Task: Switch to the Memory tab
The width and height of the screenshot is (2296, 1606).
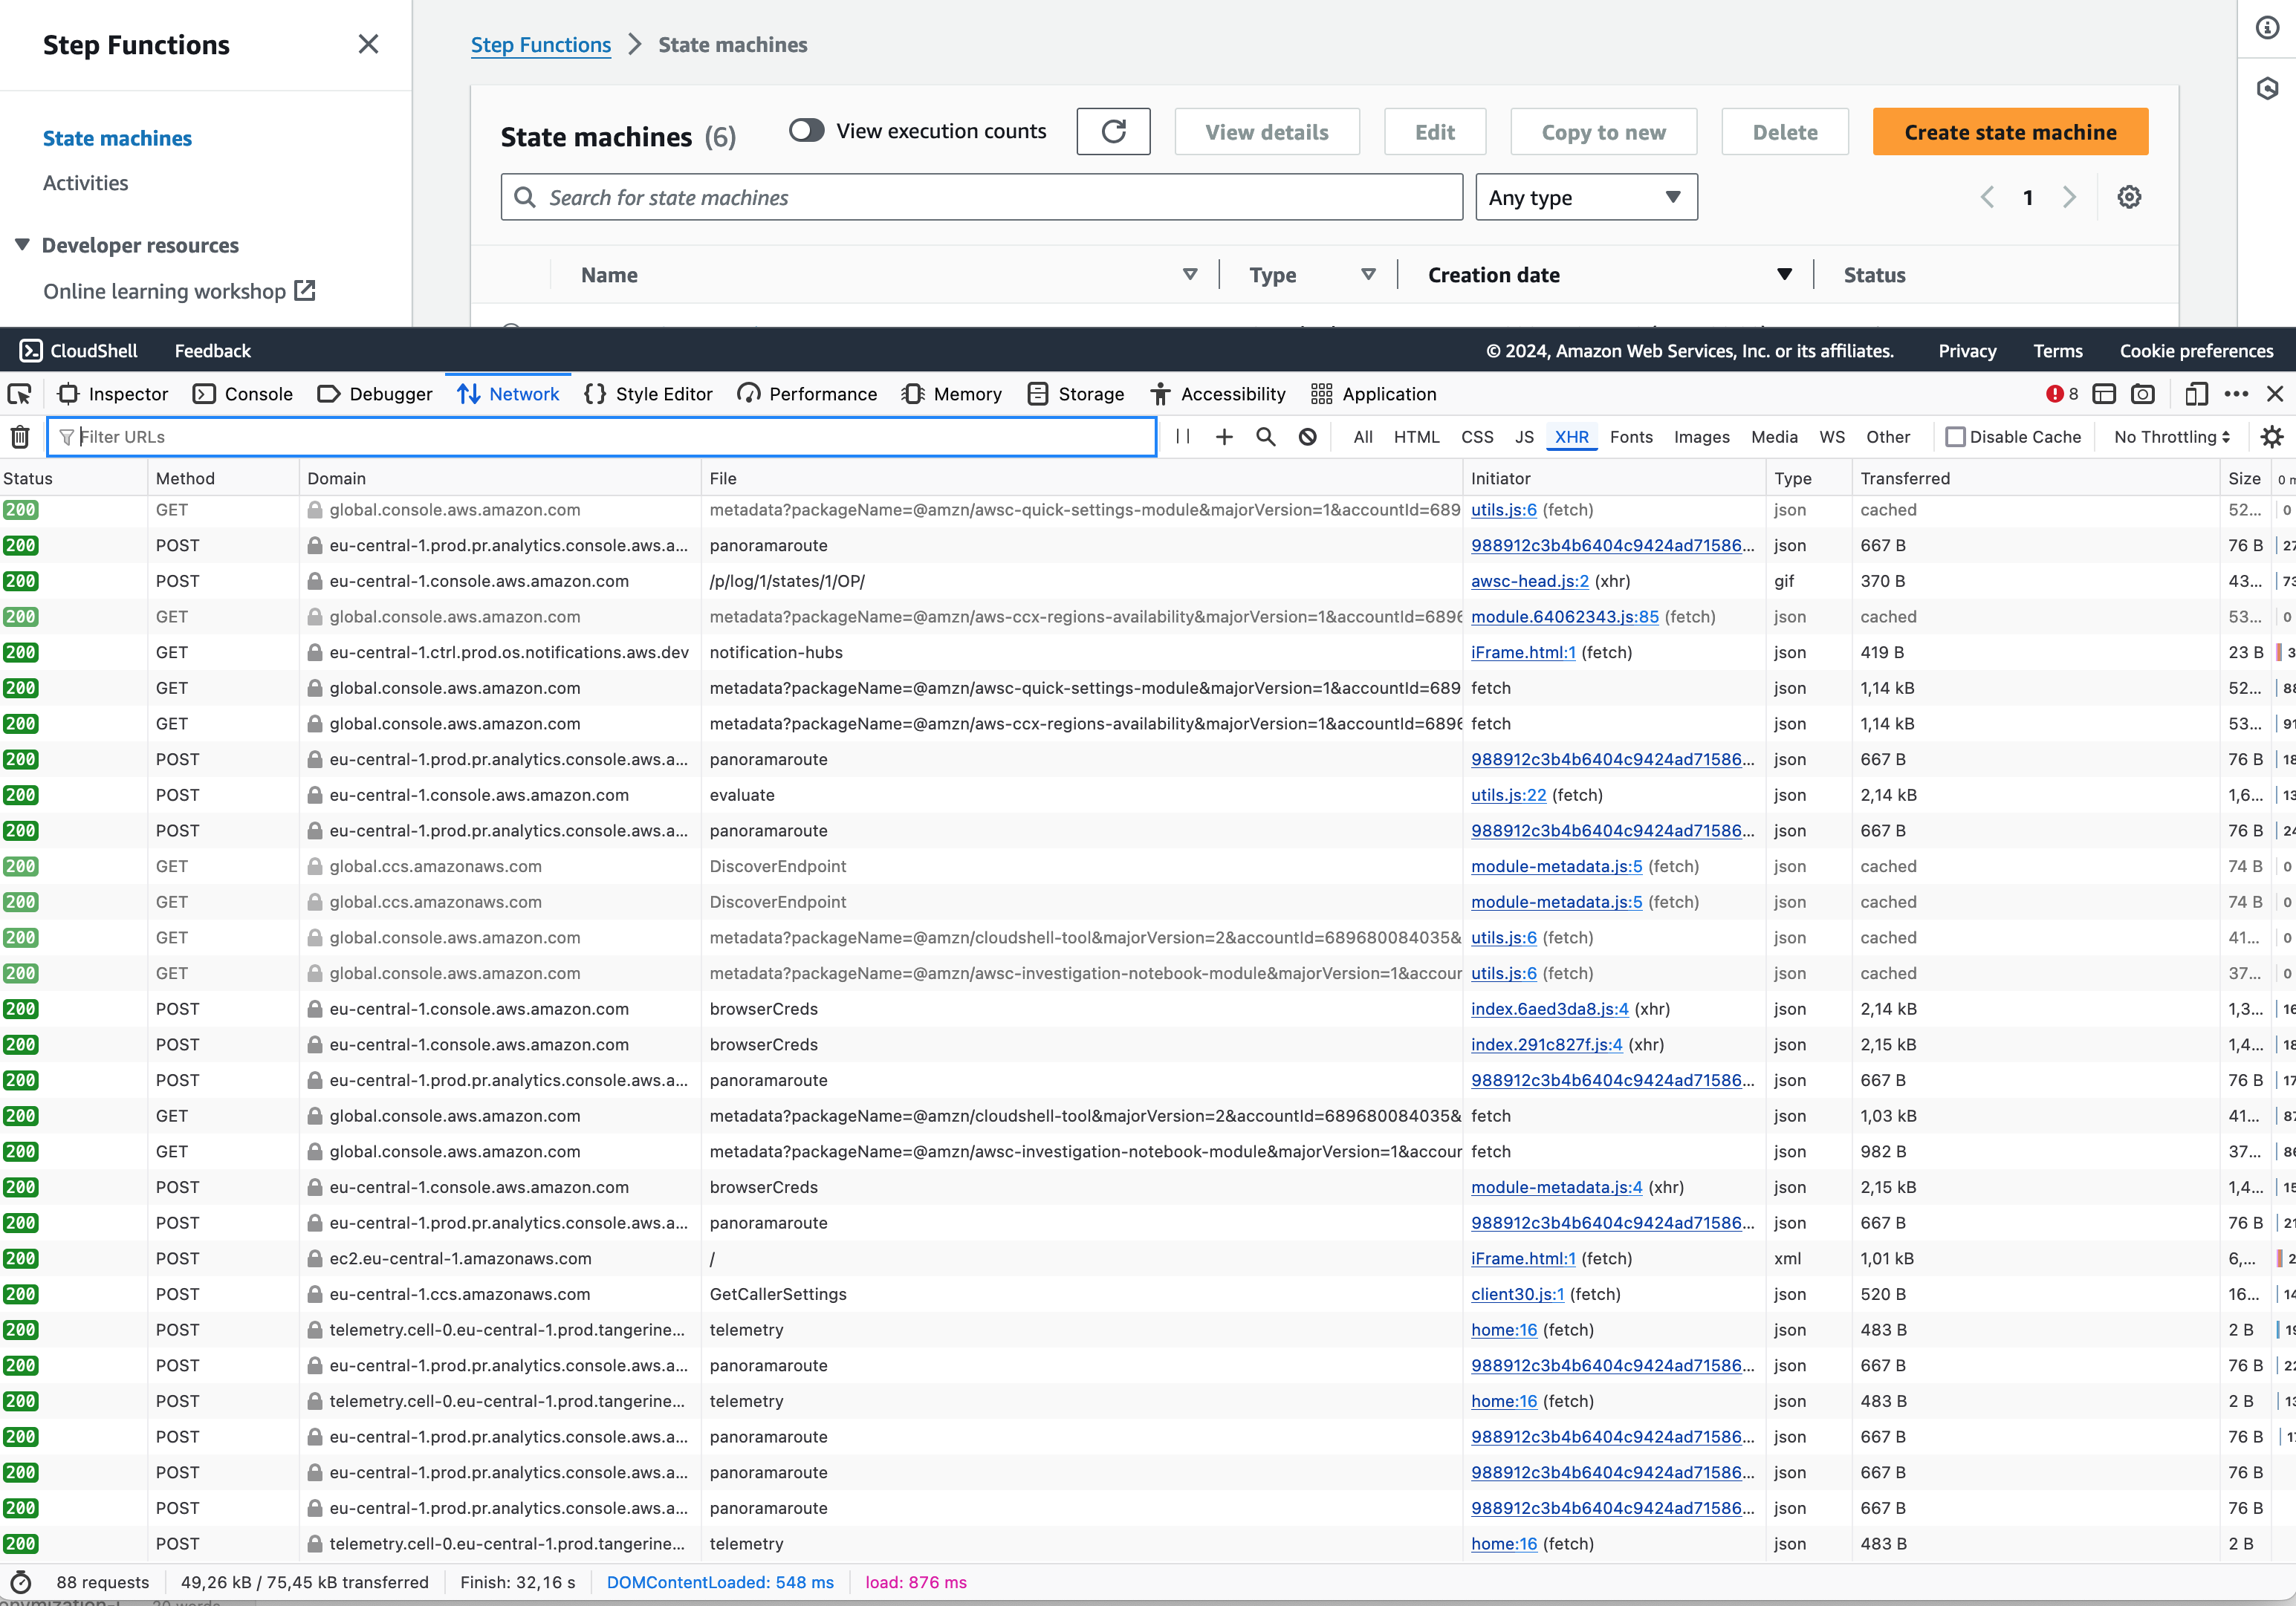Action: [951, 394]
